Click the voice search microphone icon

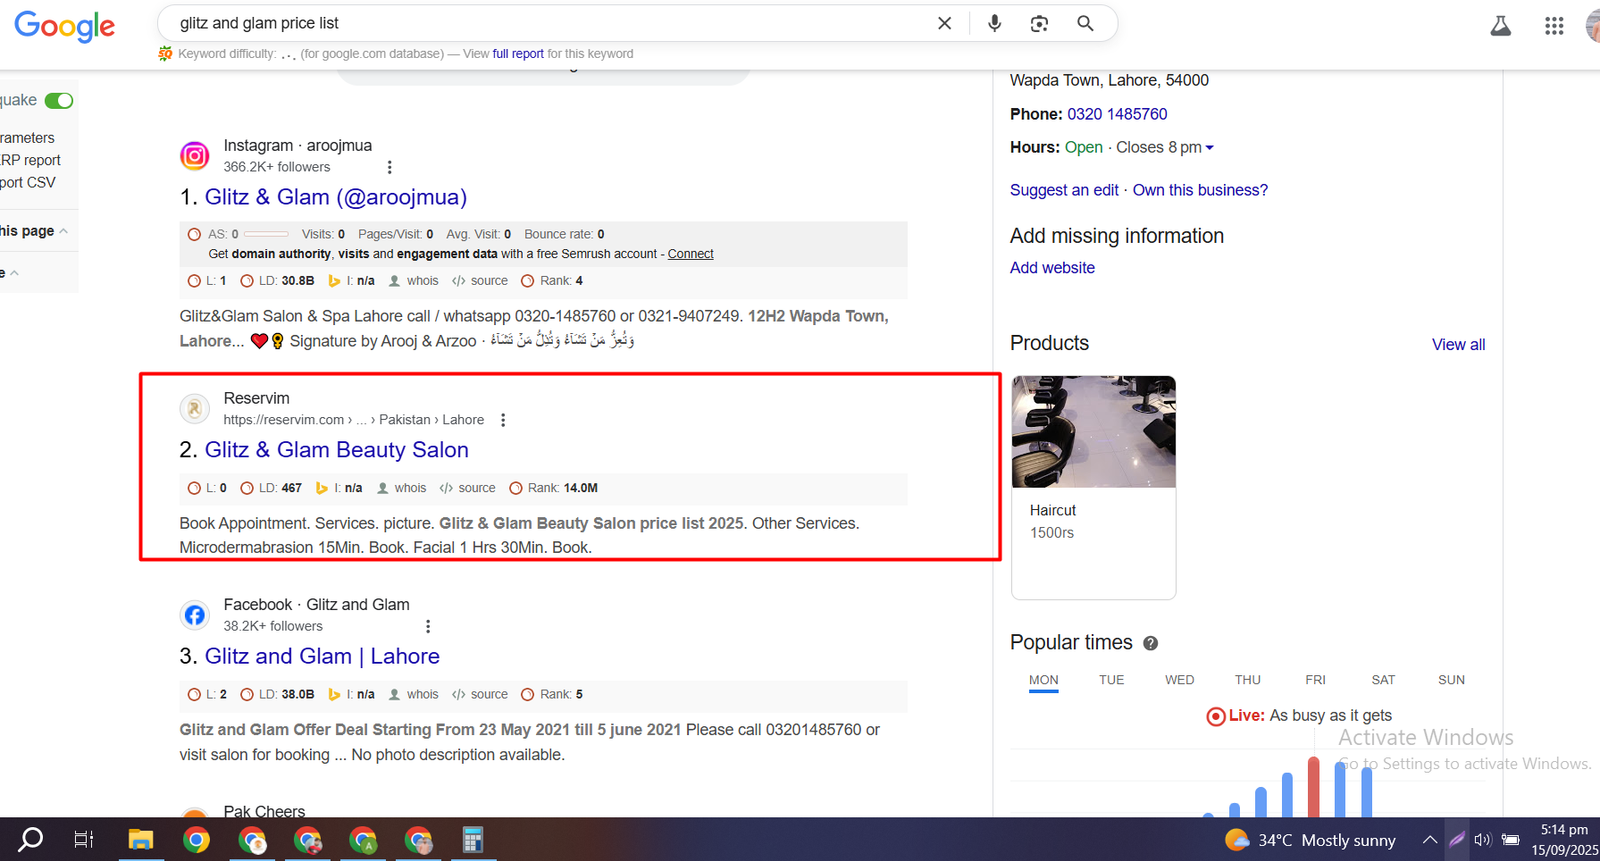click(x=994, y=23)
